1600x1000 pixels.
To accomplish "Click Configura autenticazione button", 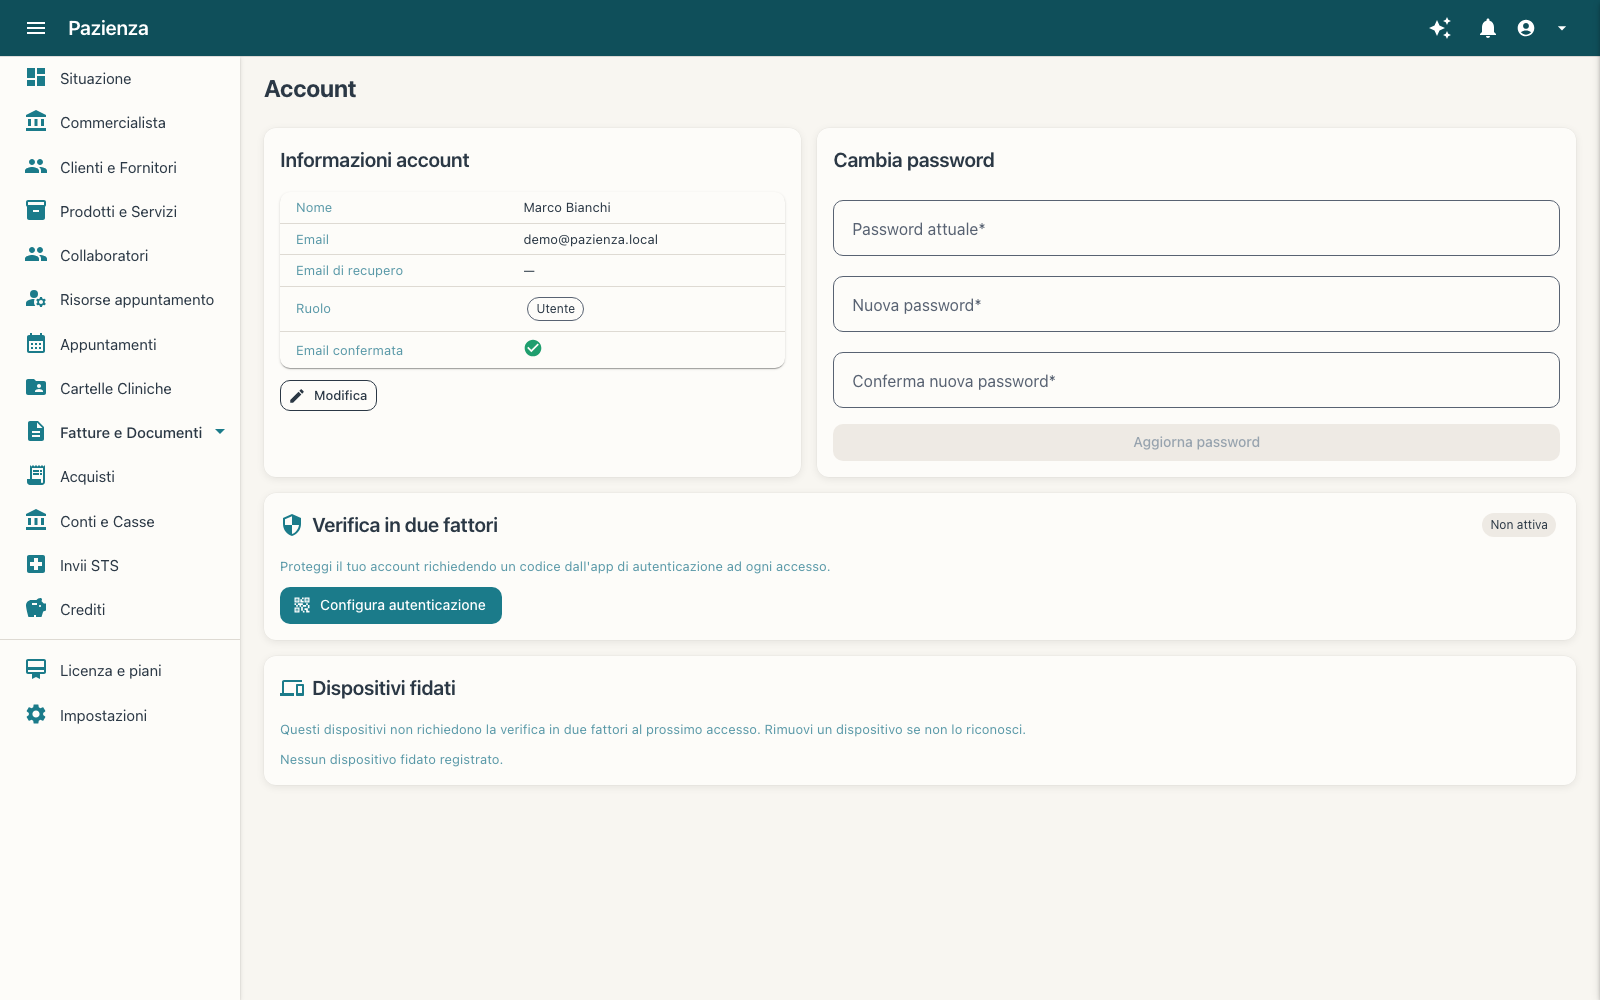I will click(391, 605).
